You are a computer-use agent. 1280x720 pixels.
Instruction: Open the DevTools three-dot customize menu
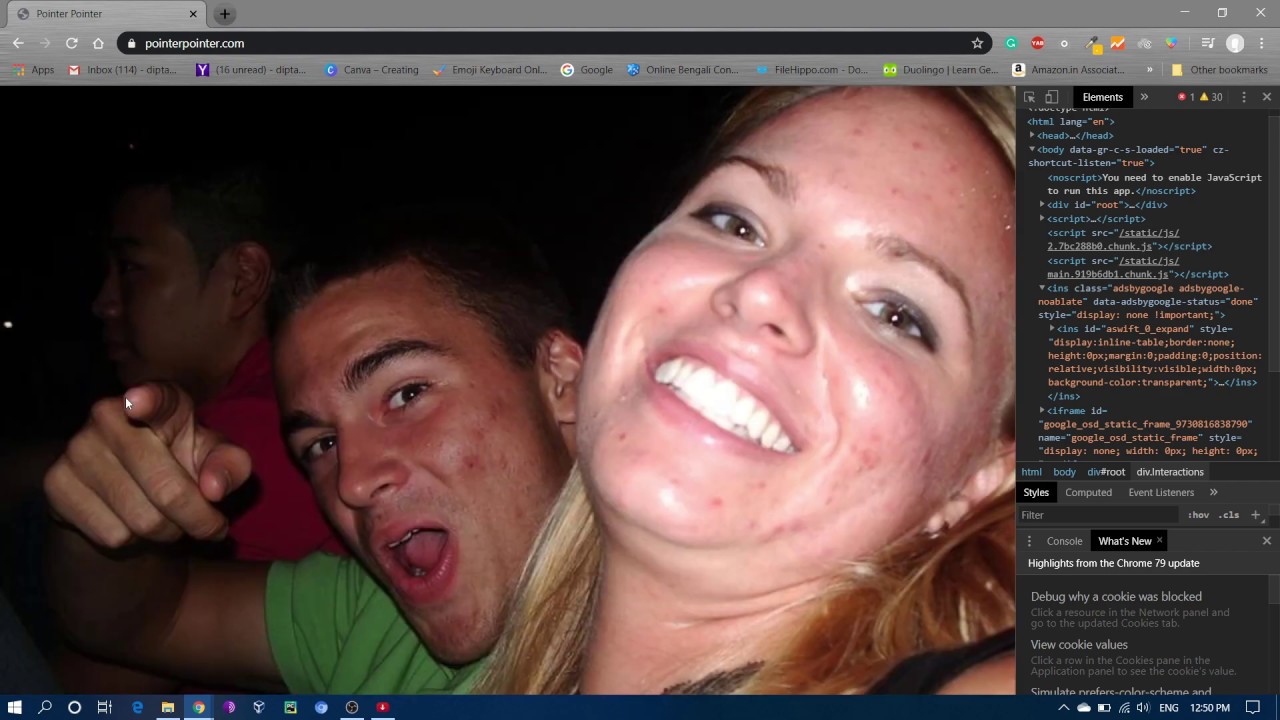1243,97
